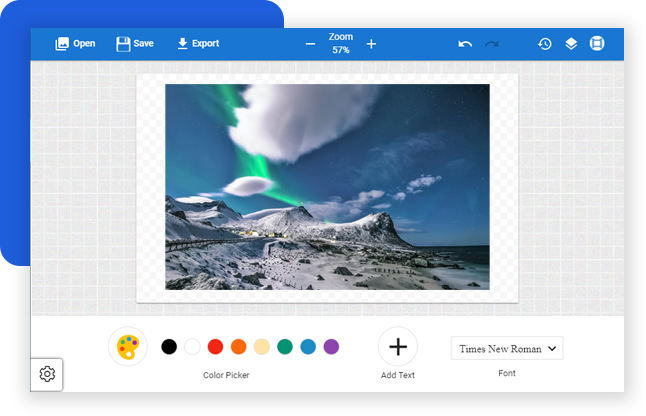This screenshot has width=646, height=416.
Task: Redo the last action
Action: (492, 44)
